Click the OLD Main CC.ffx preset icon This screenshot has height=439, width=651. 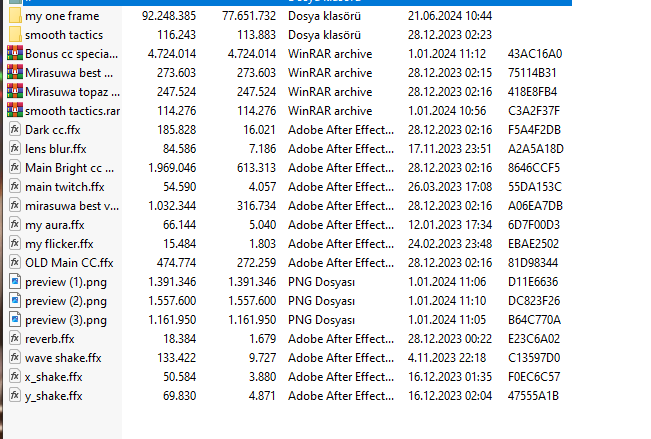15,262
